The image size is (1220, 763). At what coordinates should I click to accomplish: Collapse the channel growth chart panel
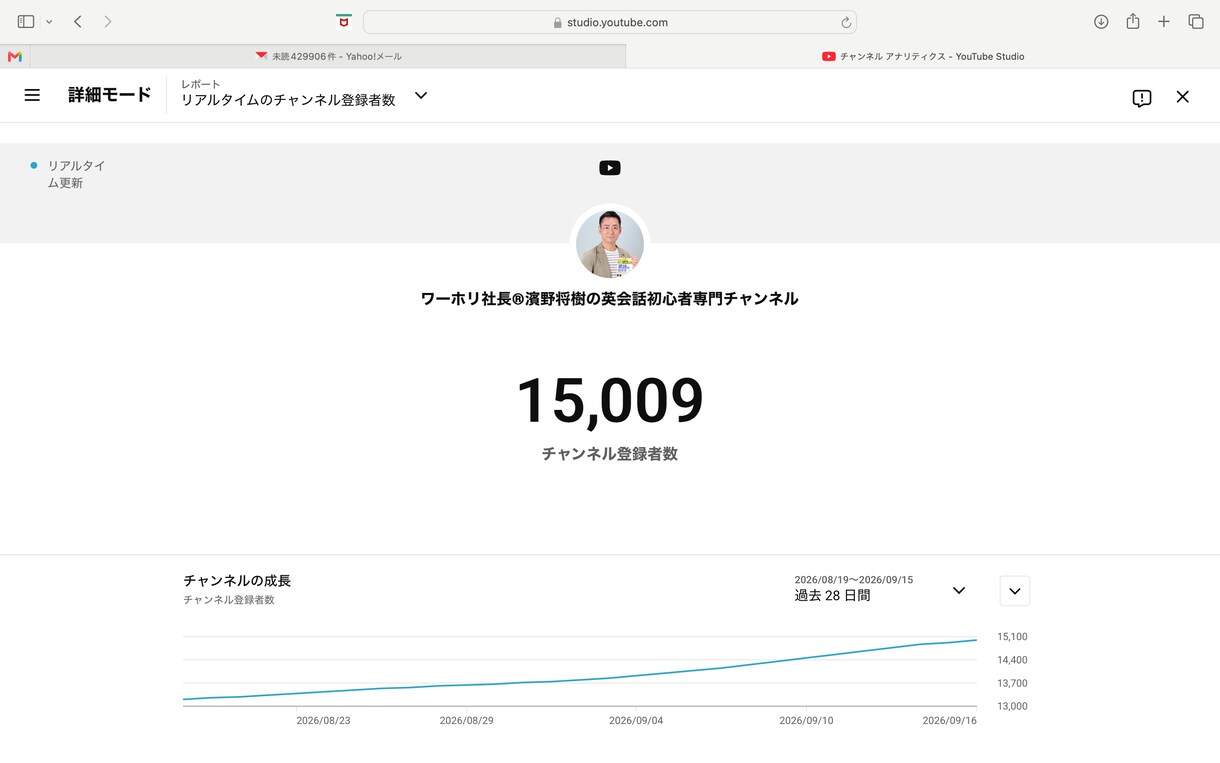(1015, 591)
